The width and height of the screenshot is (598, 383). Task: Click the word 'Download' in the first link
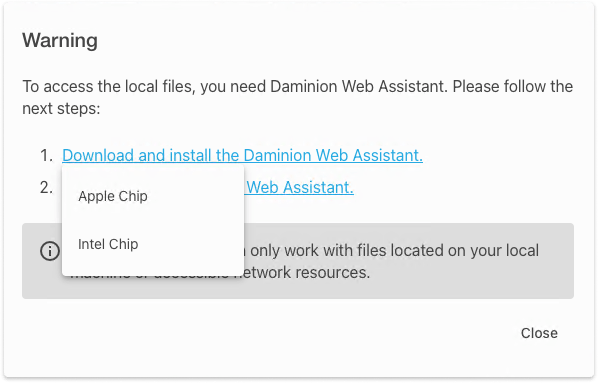pyautogui.click(x=98, y=155)
